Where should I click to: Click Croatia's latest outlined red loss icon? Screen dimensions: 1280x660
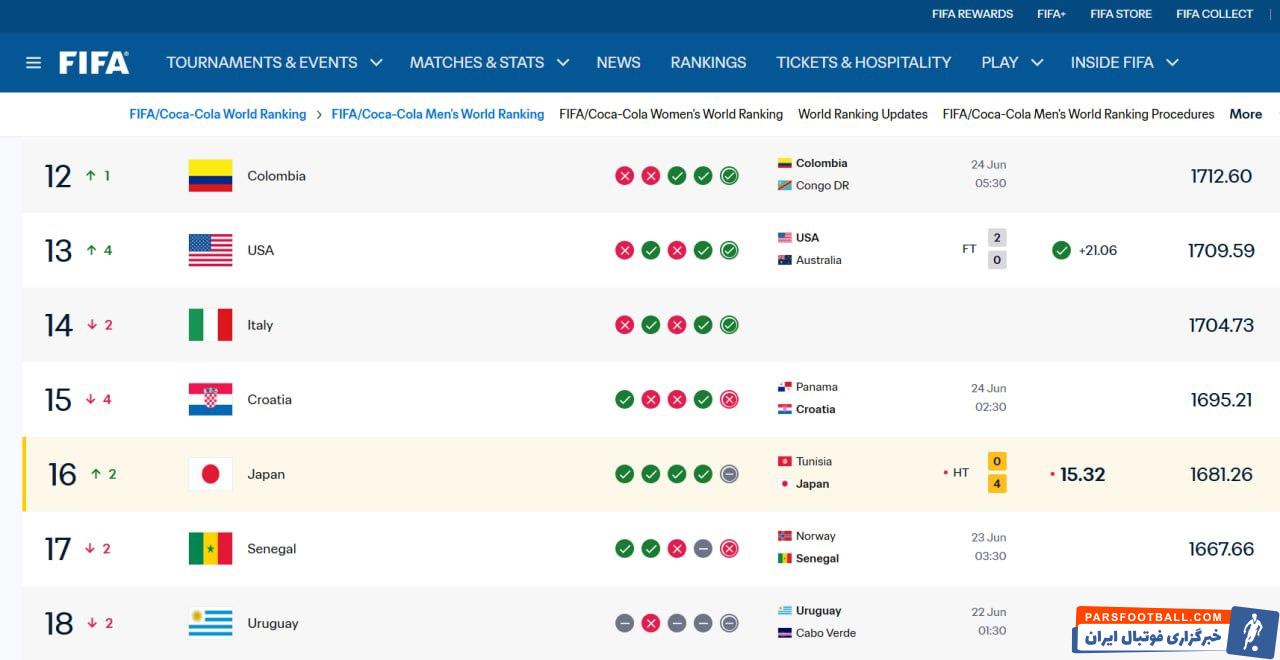(729, 400)
